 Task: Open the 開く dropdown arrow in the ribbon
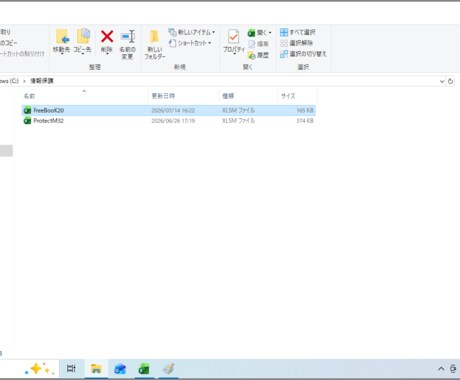point(270,33)
